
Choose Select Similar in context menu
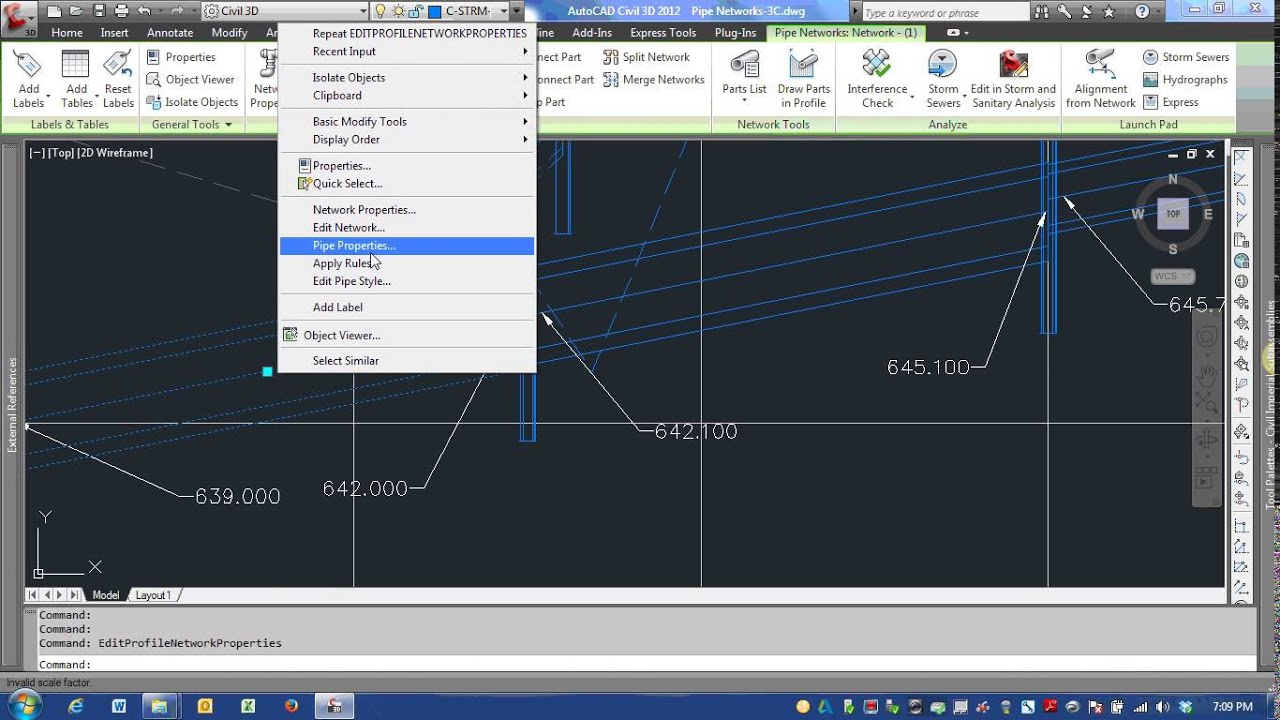(407, 361)
